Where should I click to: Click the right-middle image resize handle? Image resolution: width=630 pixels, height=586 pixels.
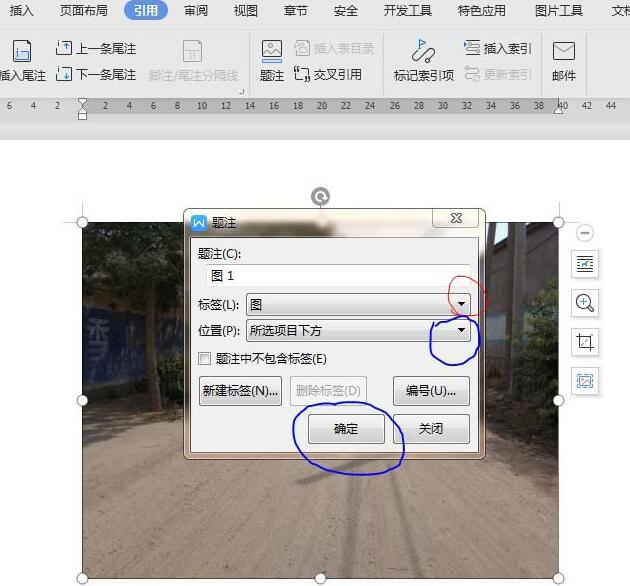pyautogui.click(x=558, y=400)
